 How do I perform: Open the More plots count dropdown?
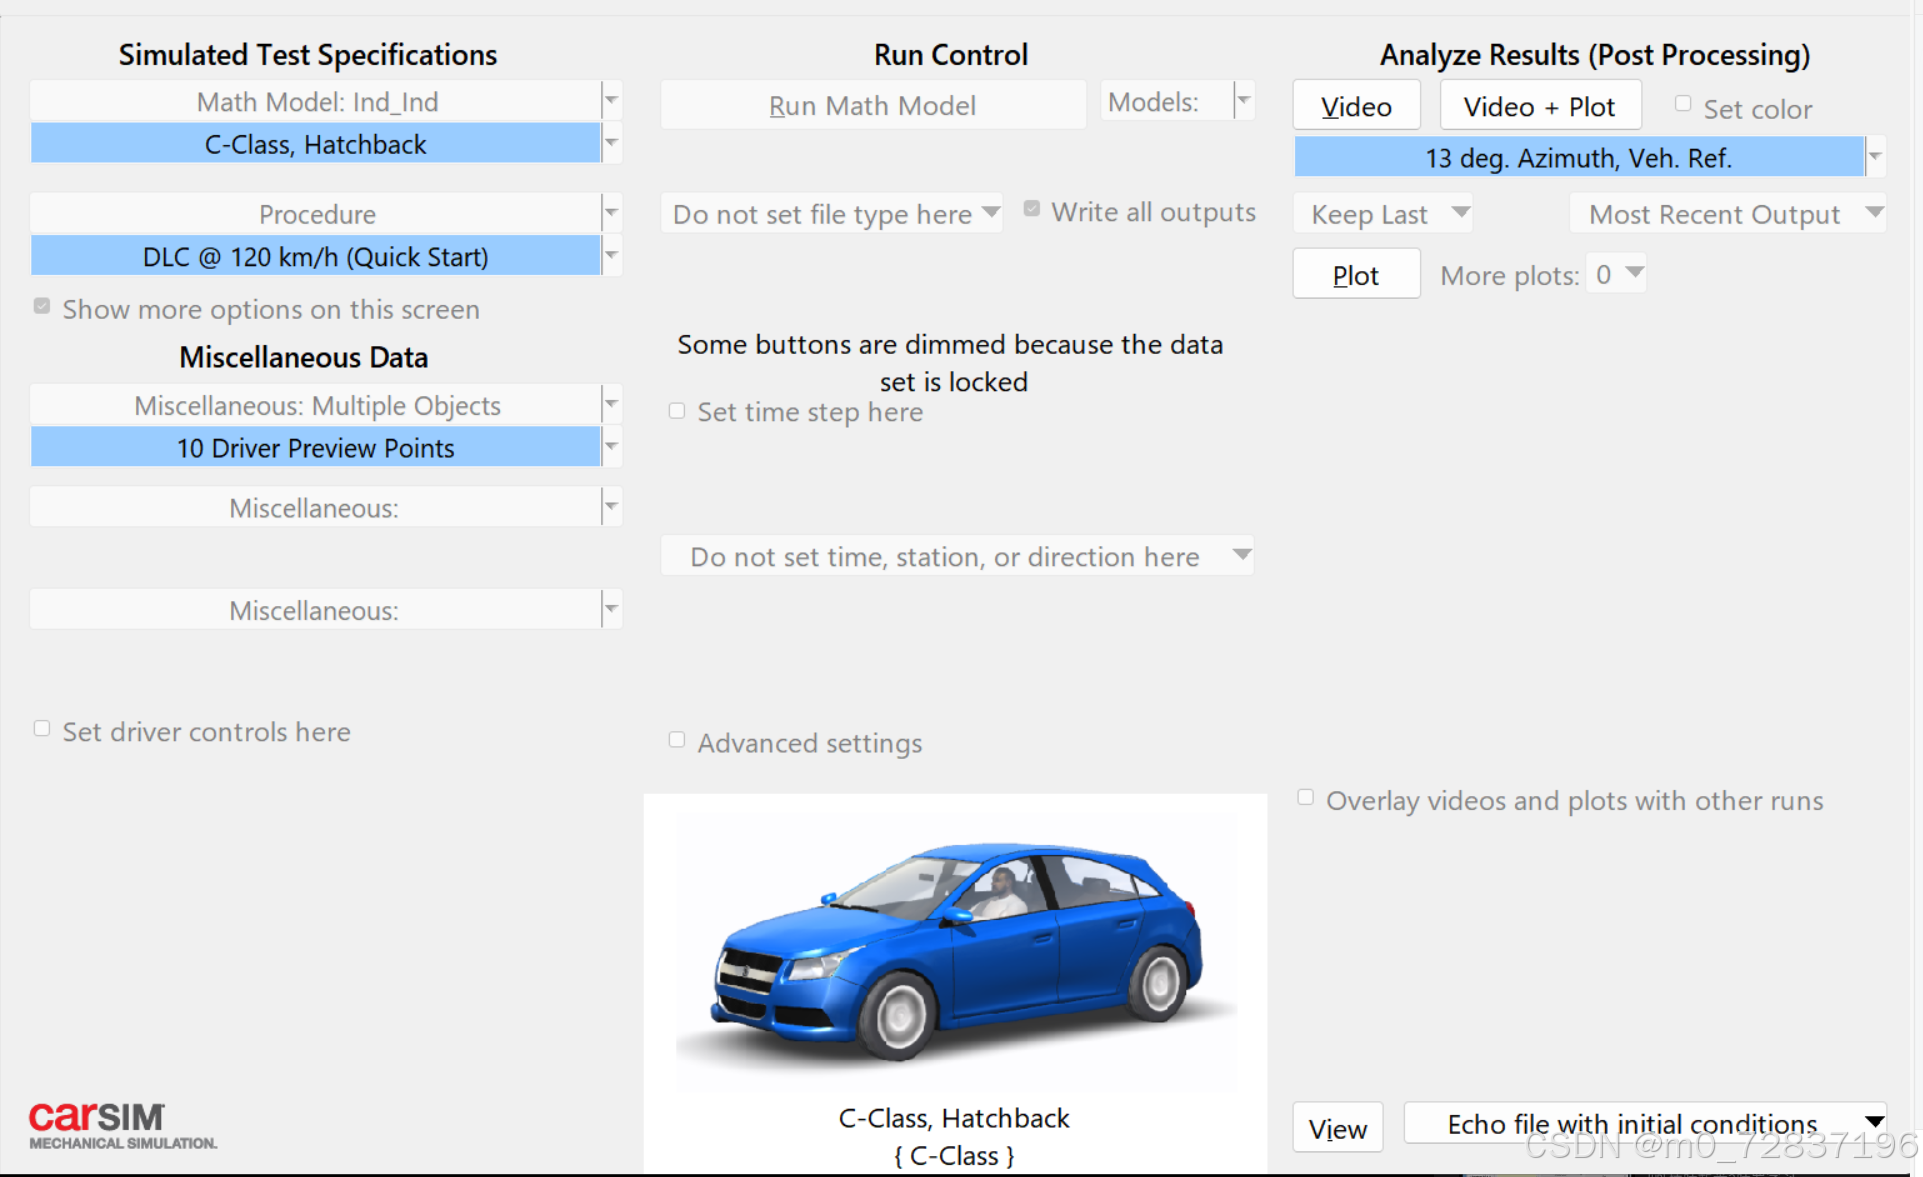pos(1617,274)
